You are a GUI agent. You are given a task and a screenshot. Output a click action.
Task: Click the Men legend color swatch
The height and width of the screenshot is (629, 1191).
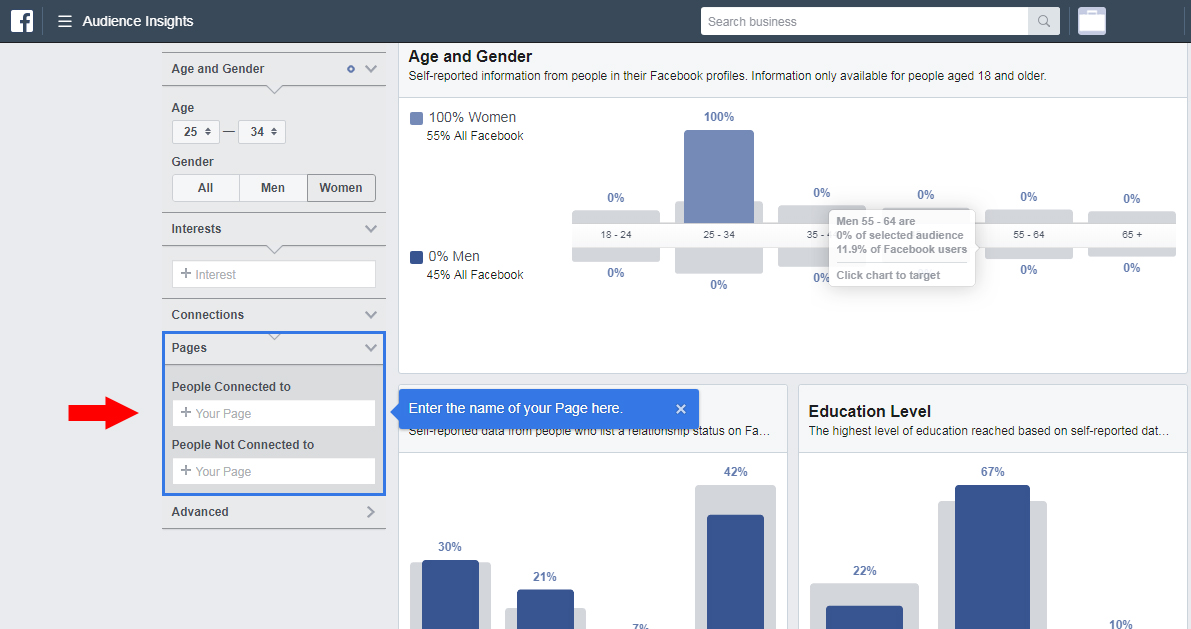[x=416, y=258]
